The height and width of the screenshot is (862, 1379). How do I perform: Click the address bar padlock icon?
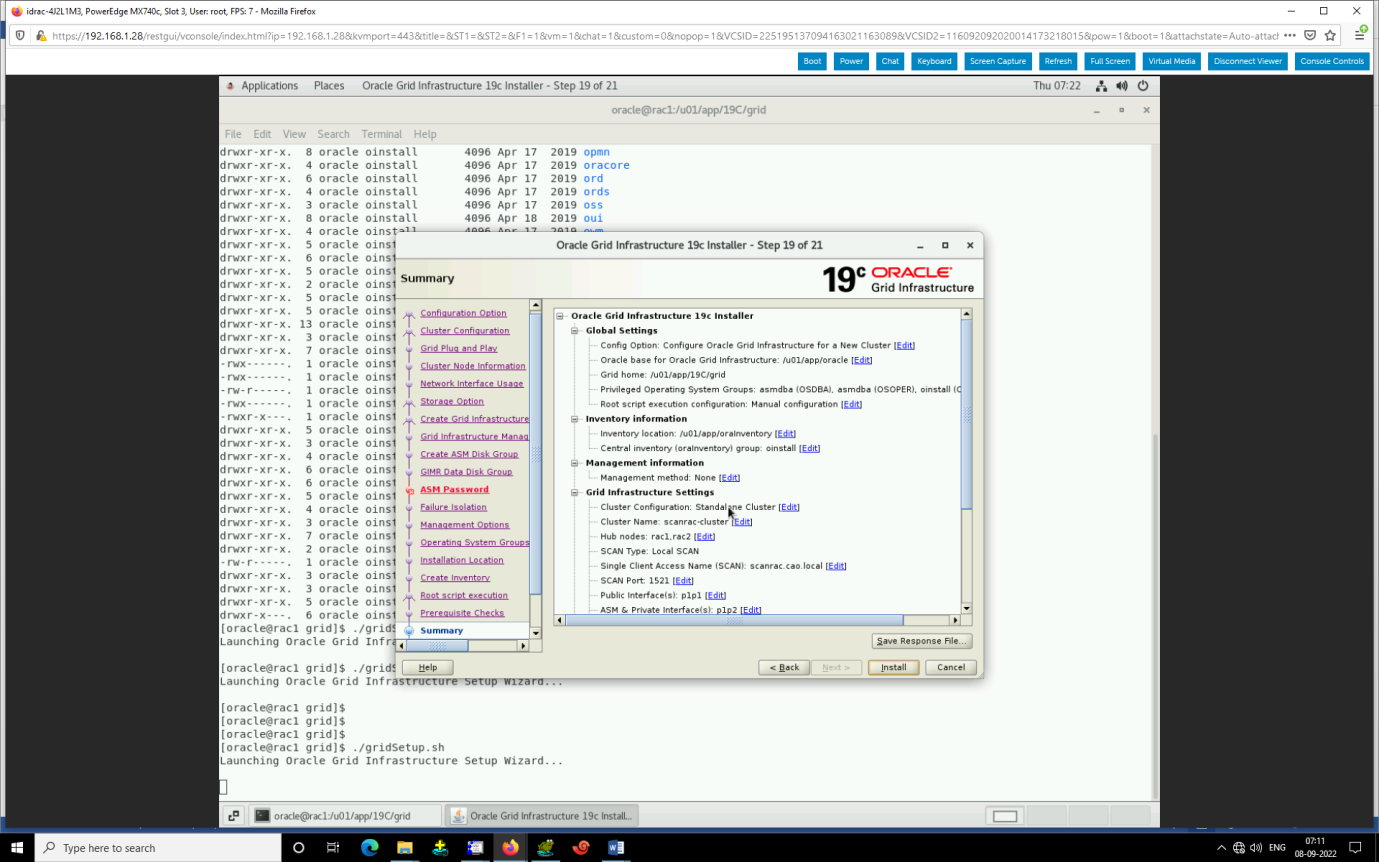[41, 35]
